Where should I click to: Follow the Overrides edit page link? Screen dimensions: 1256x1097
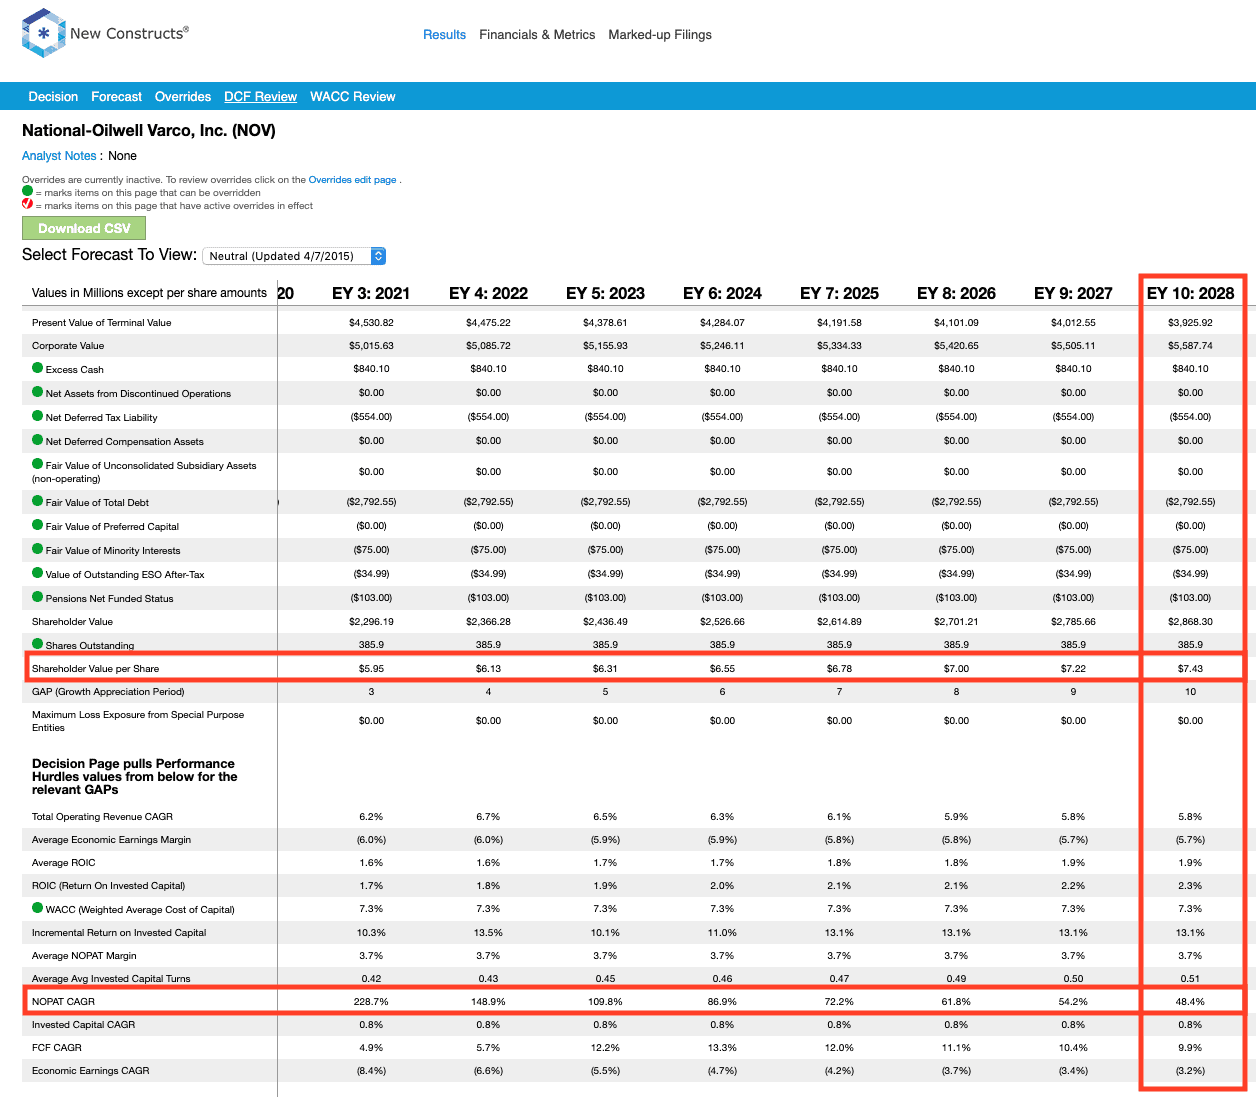(352, 180)
